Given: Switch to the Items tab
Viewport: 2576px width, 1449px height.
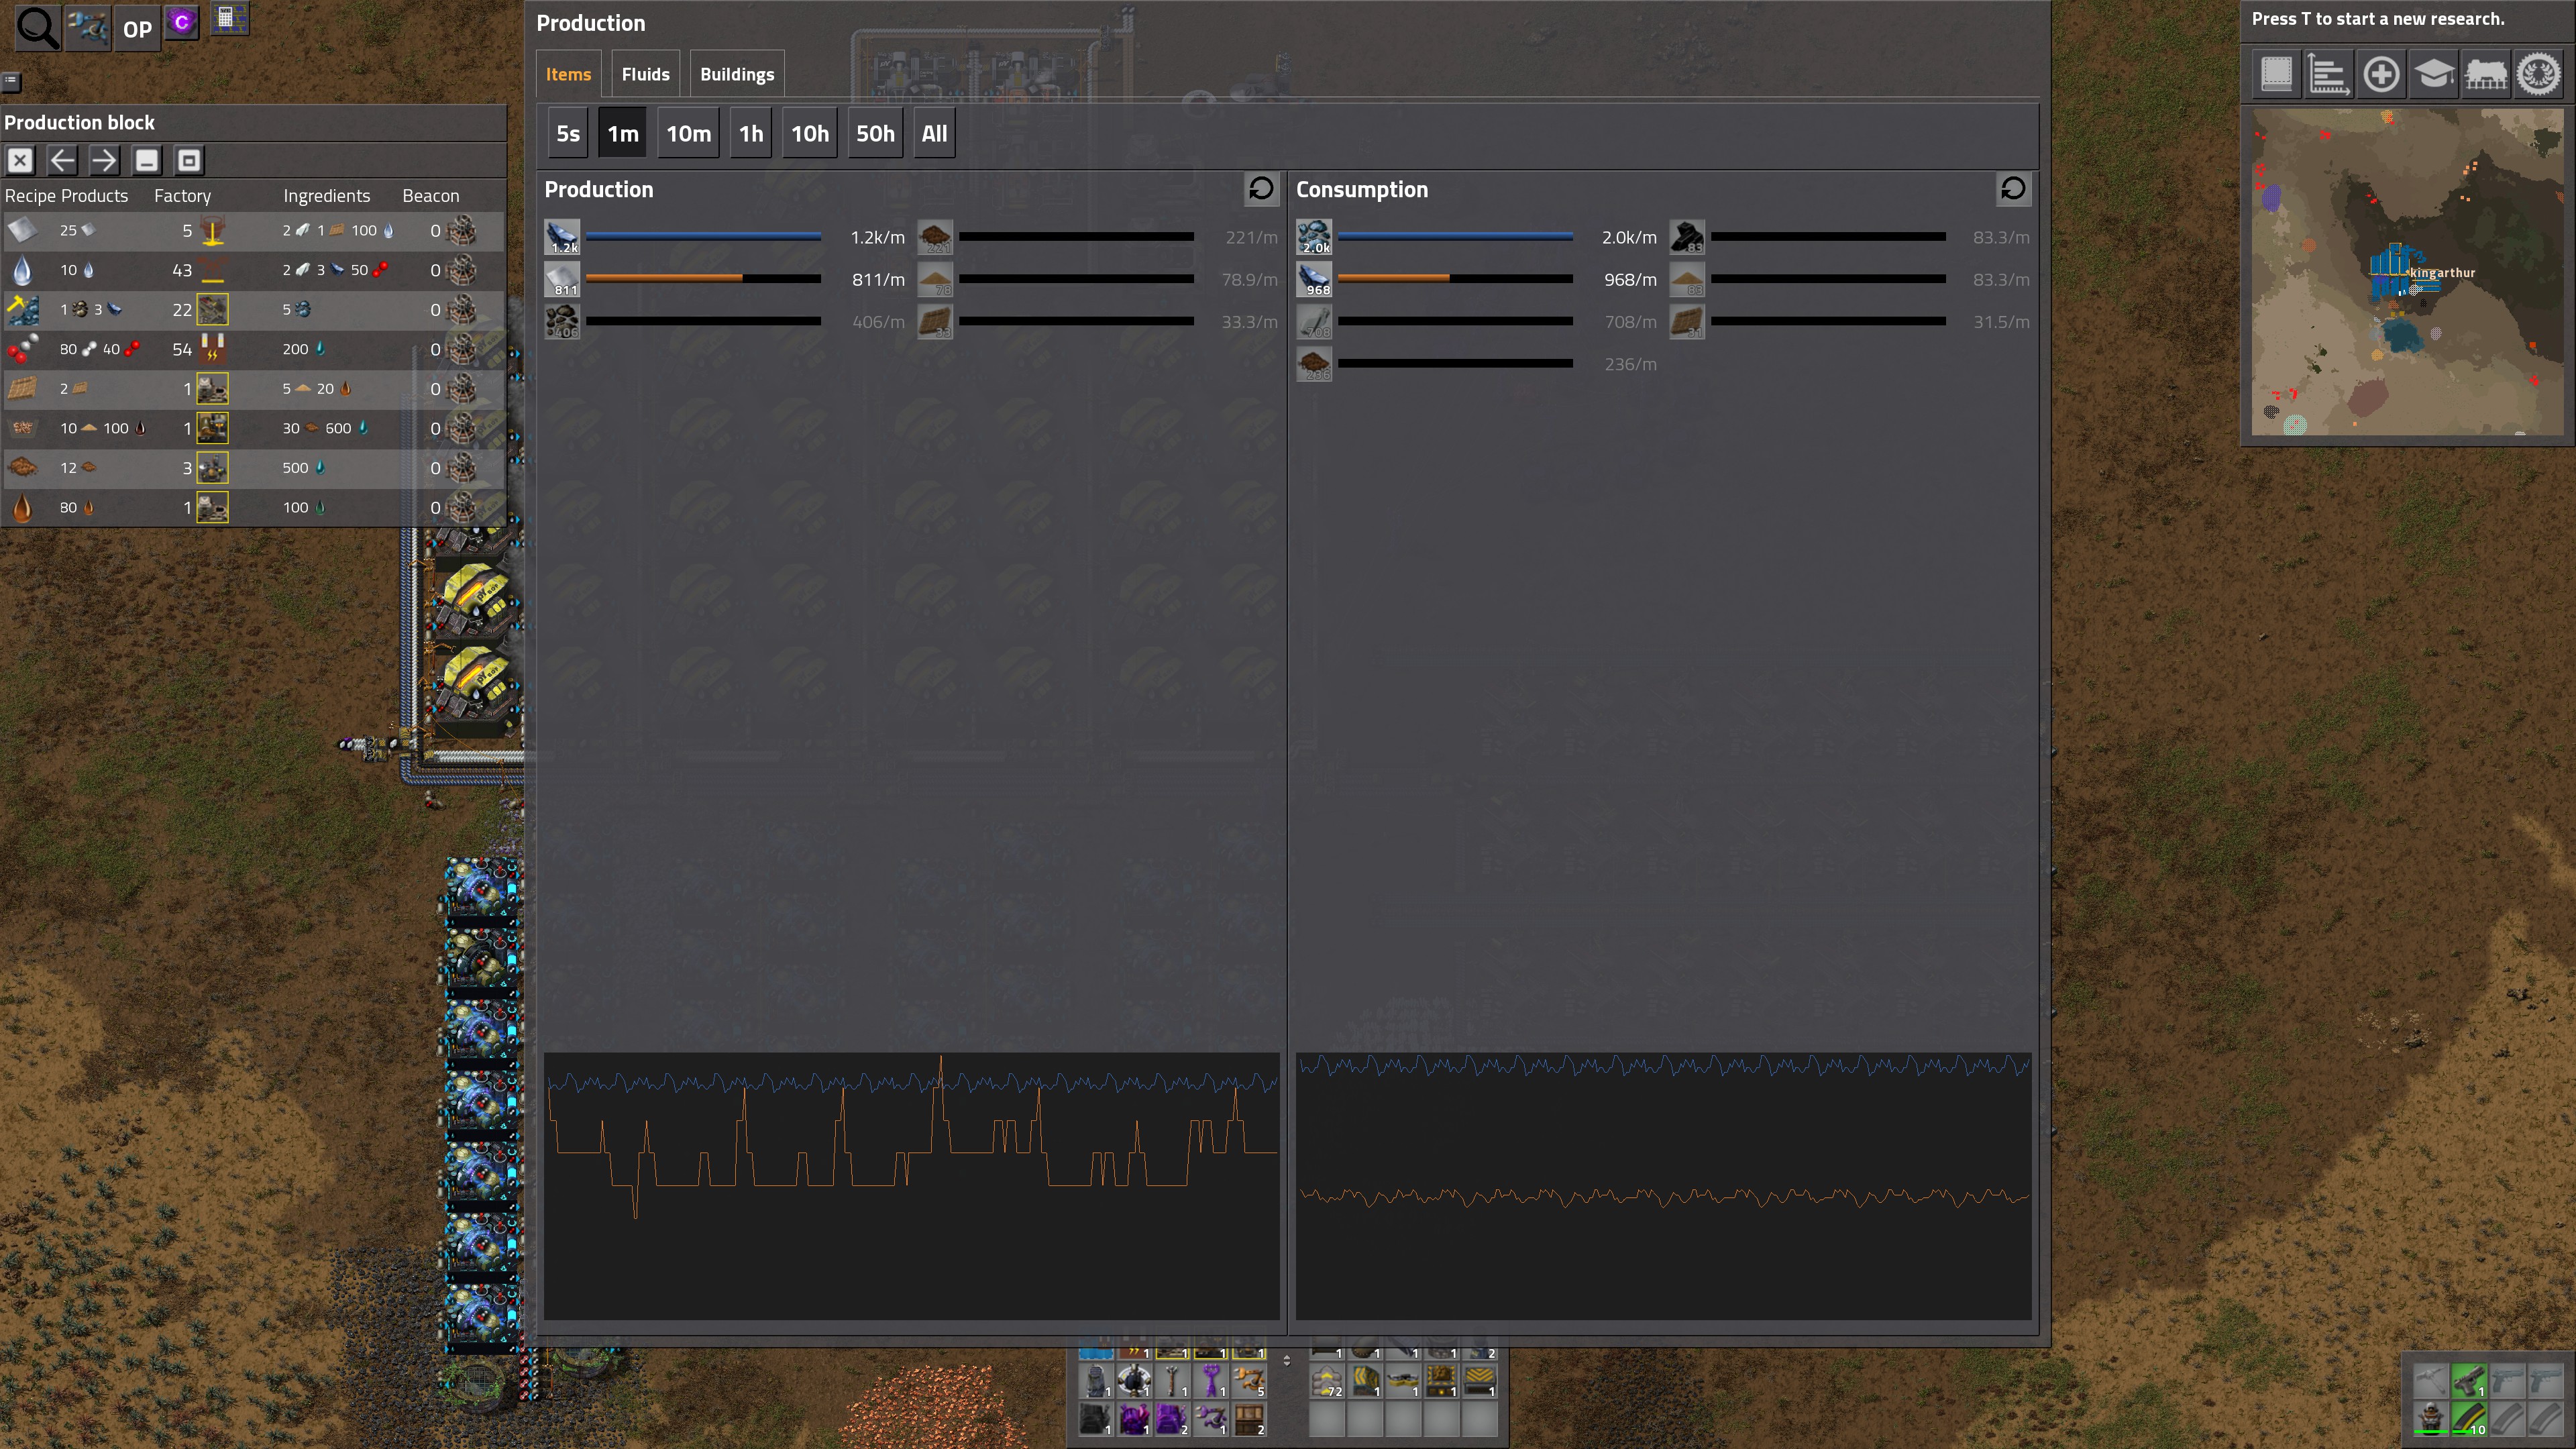Looking at the screenshot, I should 568,74.
